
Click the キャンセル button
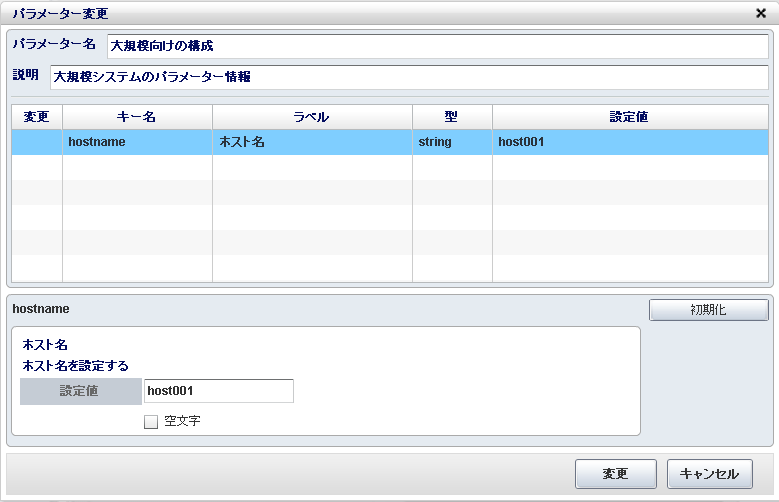click(709, 474)
